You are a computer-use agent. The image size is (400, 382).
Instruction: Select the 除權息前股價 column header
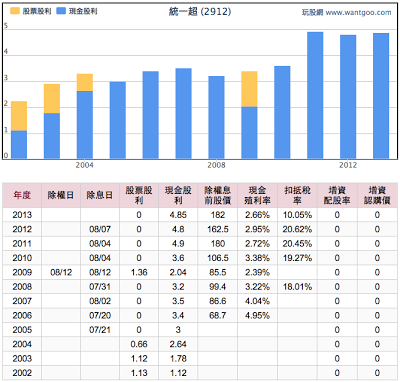click(218, 195)
